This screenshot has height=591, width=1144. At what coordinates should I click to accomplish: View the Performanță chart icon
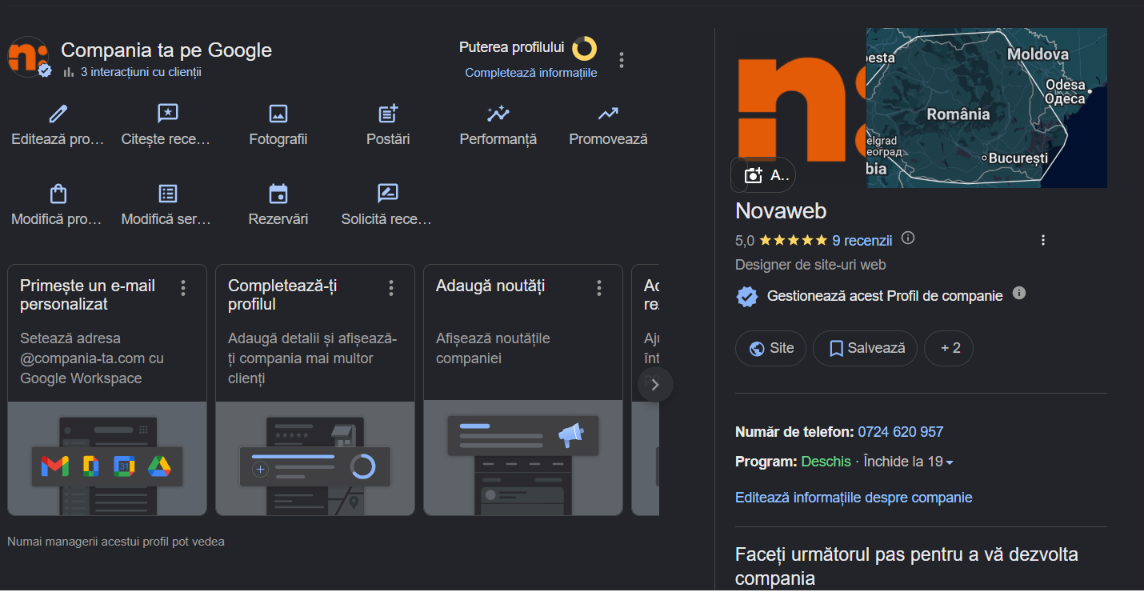498,114
